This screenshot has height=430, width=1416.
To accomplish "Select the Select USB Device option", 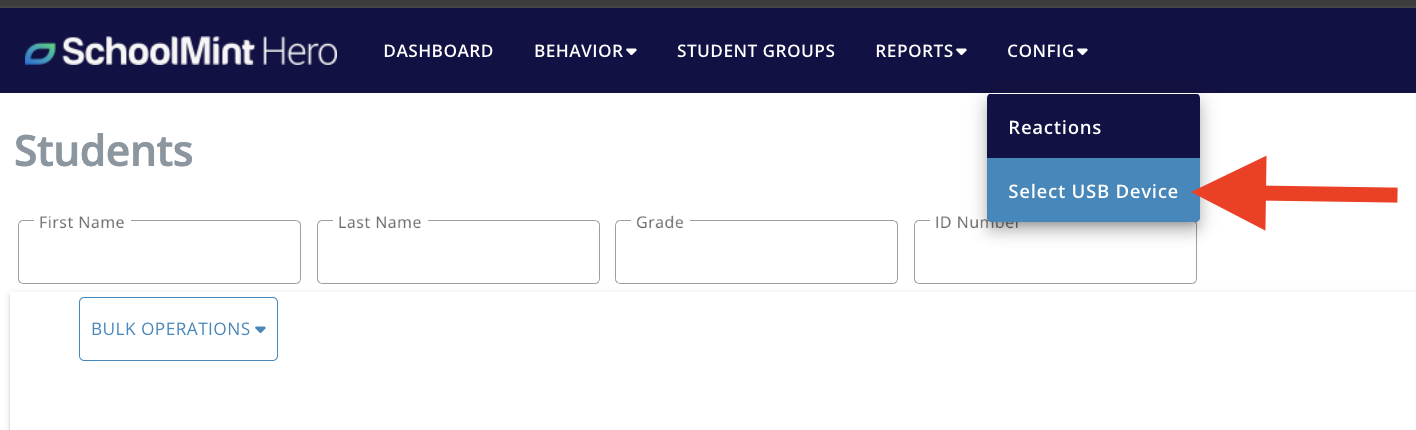I will [x=1093, y=190].
